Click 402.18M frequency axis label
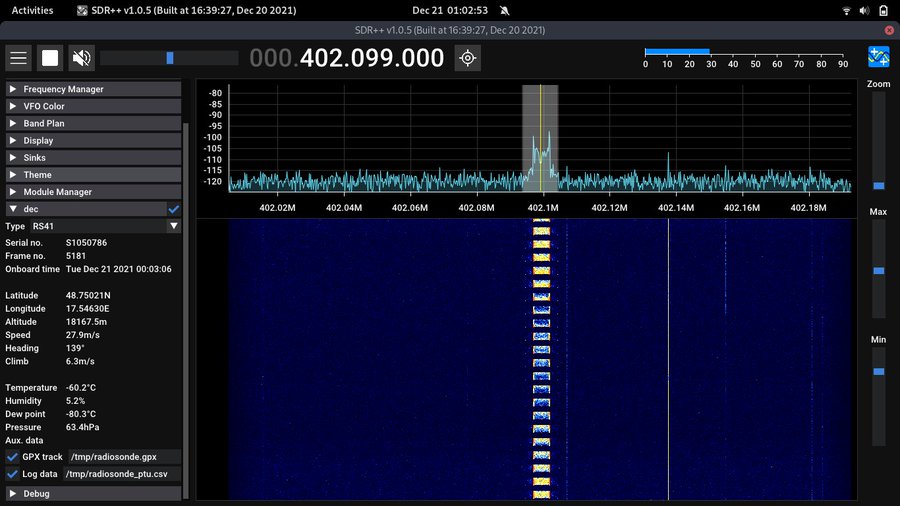 [x=808, y=208]
